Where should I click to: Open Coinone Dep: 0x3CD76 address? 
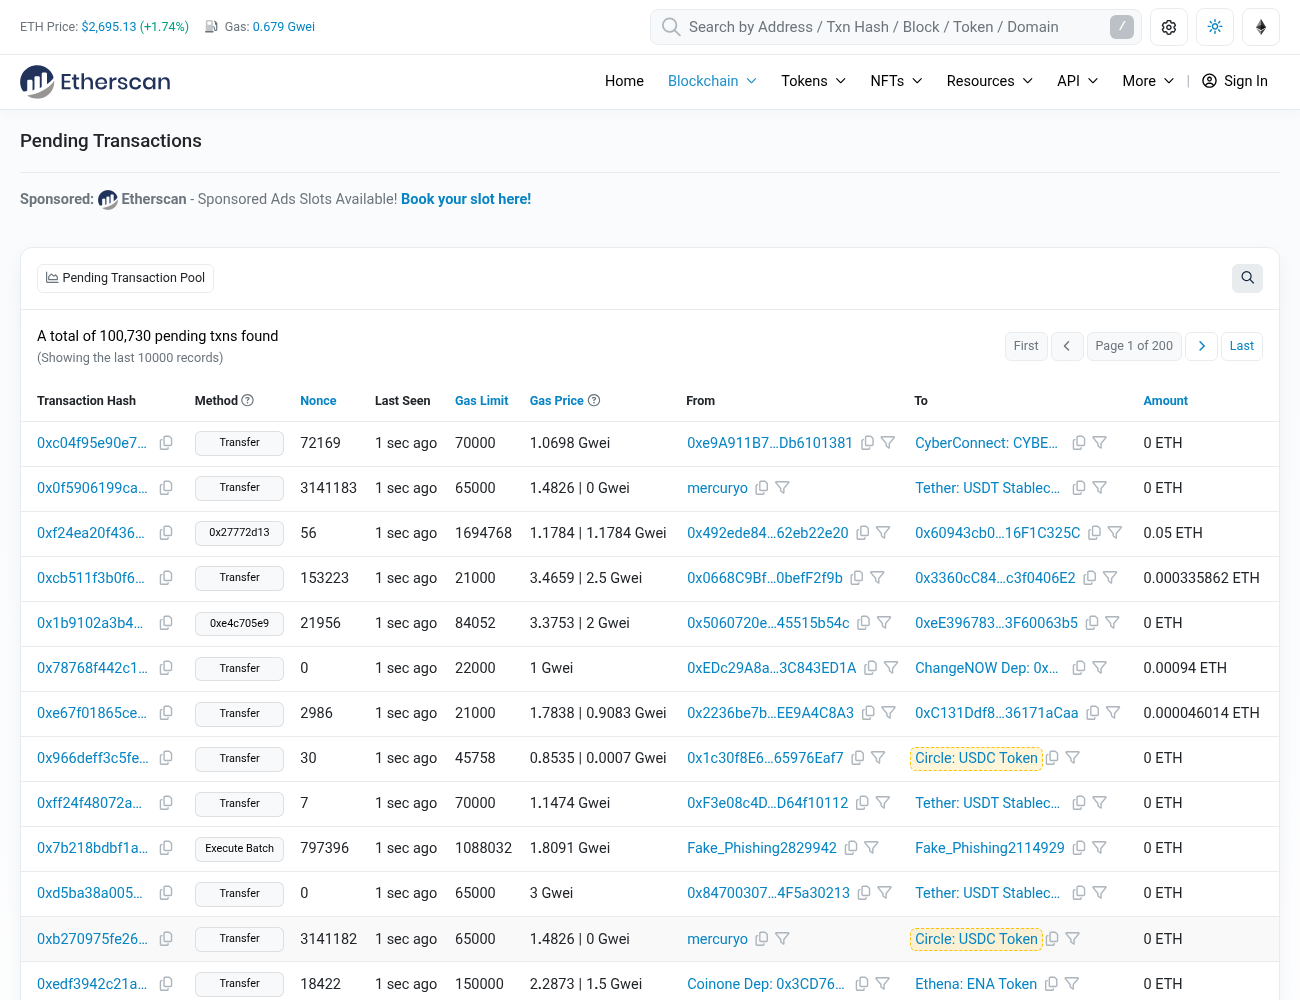(x=766, y=984)
